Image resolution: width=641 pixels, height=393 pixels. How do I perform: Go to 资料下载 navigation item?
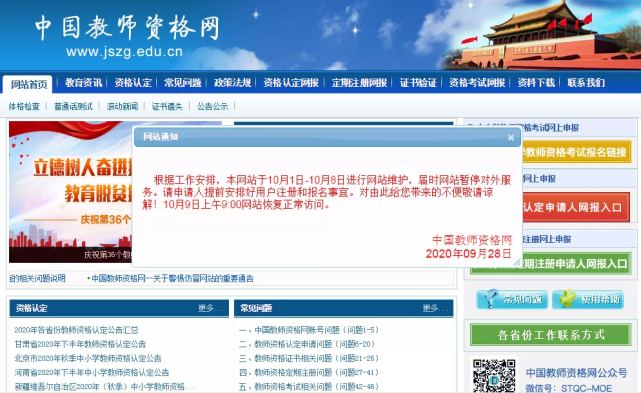pyautogui.click(x=536, y=83)
